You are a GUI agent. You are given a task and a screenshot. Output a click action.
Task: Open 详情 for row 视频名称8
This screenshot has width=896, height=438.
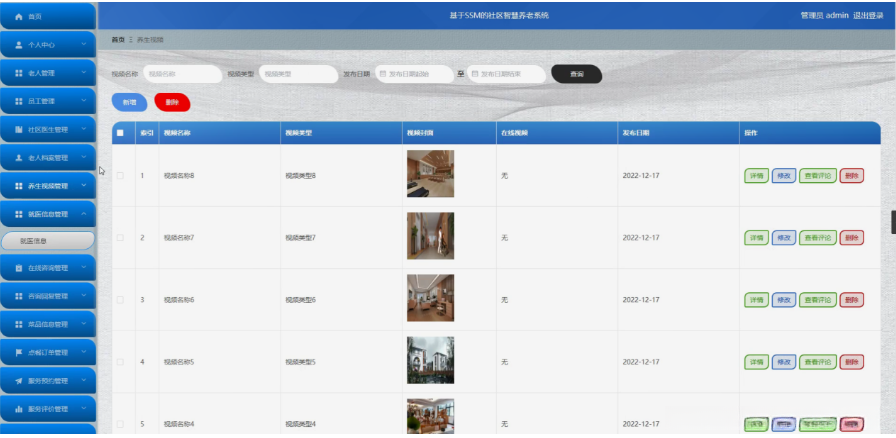pyautogui.click(x=756, y=176)
